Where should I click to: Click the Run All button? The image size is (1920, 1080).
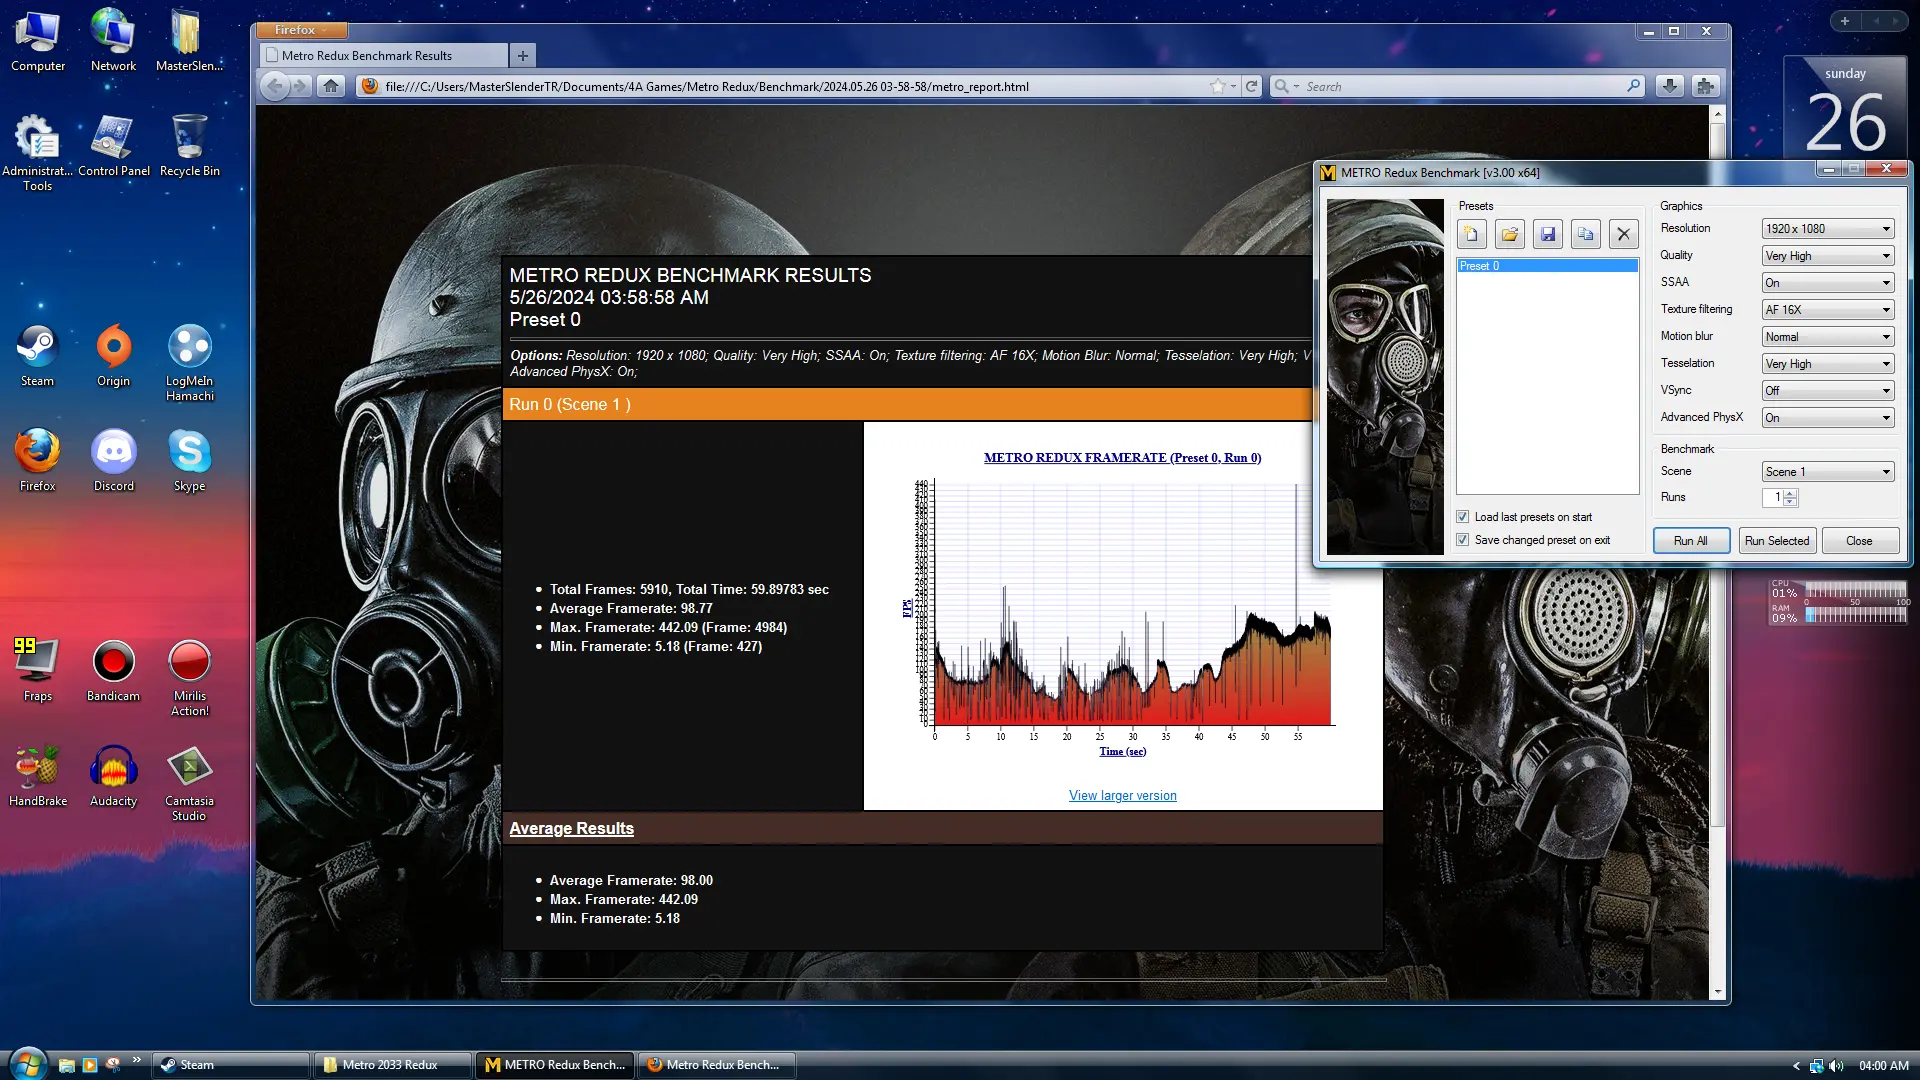[1691, 541]
